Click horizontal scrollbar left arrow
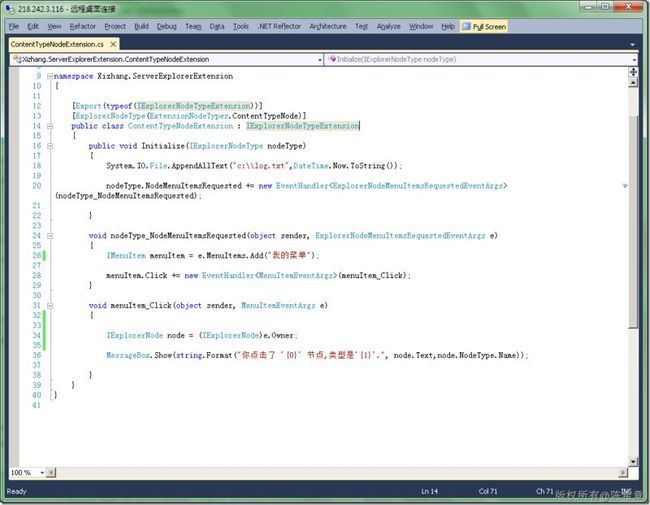 tap(51, 472)
